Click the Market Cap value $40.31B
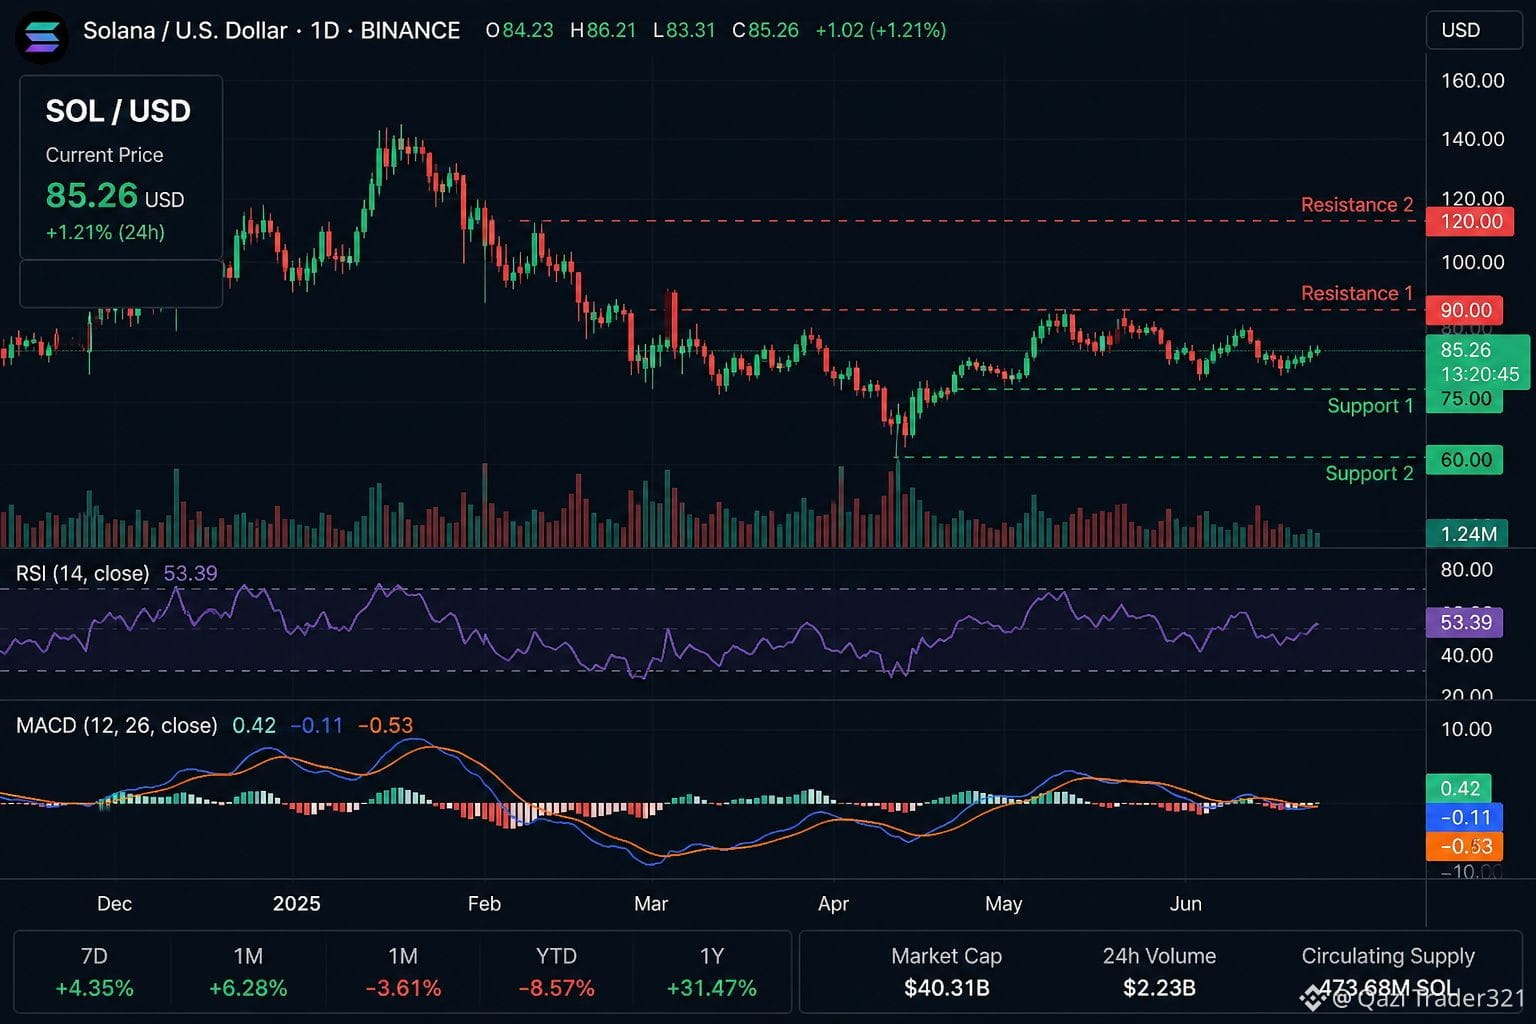 [x=946, y=988]
